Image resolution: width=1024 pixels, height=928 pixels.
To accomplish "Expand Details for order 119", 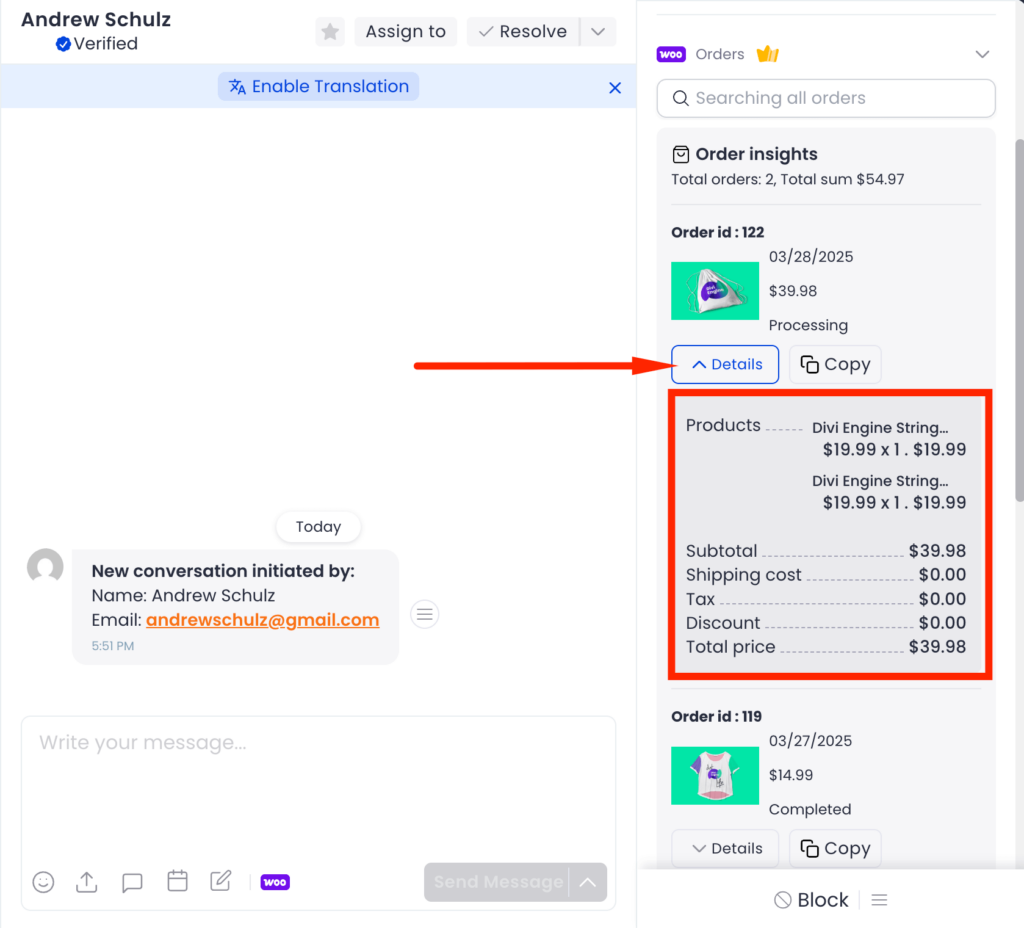I will [725, 848].
